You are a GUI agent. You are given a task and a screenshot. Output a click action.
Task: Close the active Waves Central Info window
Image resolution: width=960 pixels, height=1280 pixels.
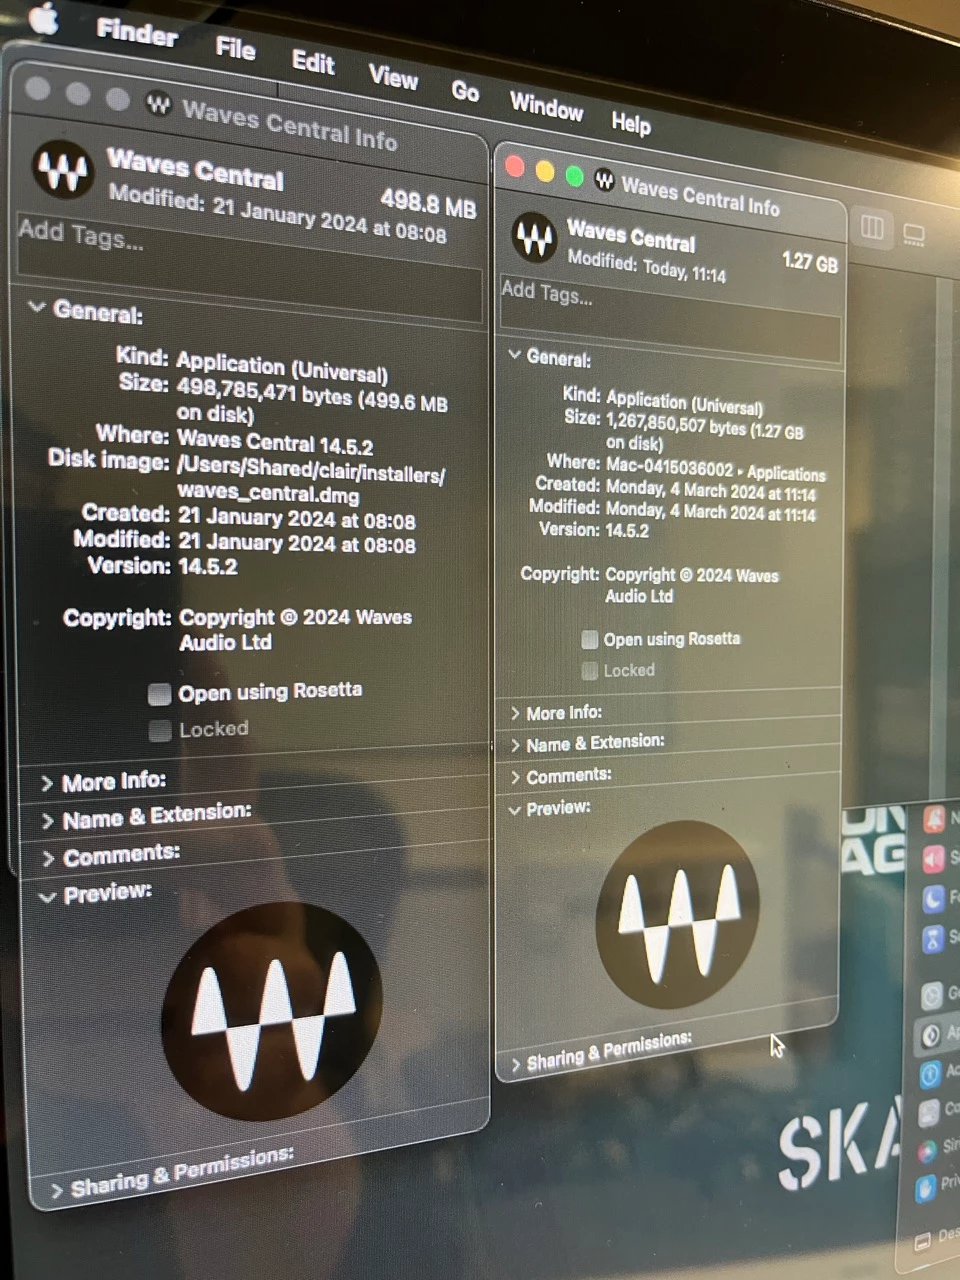[515, 166]
